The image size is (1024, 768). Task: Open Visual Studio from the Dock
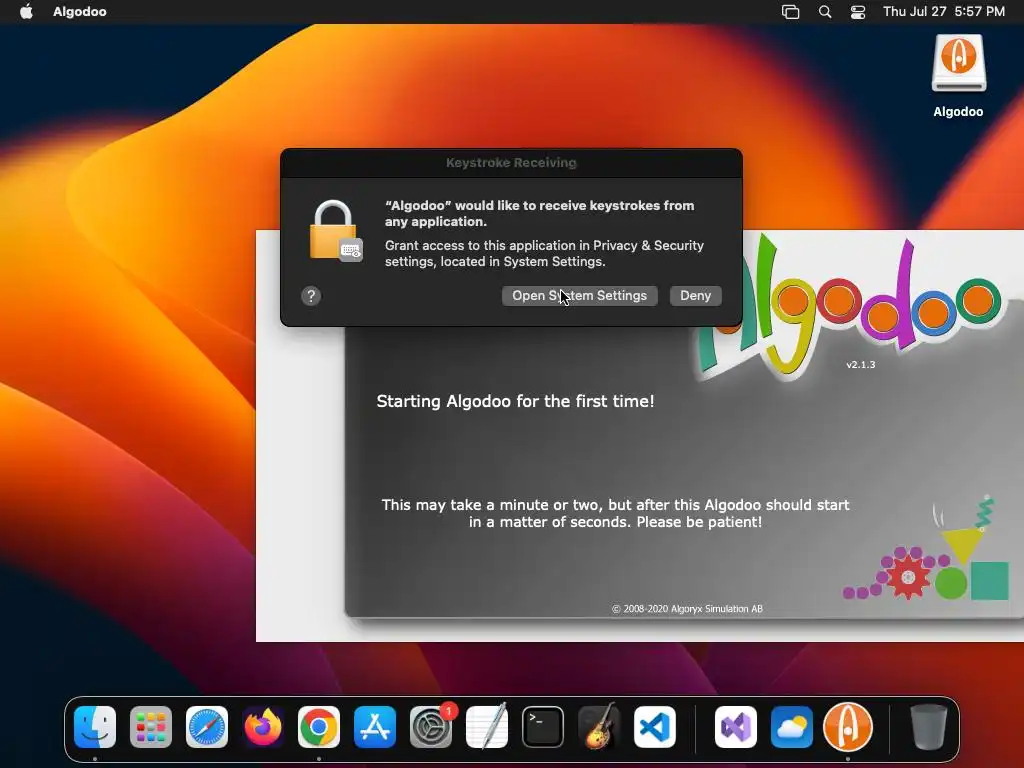[x=736, y=727]
